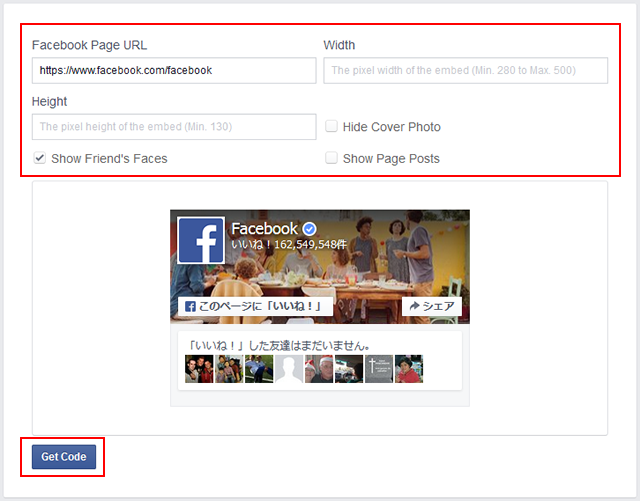This screenshot has width=640, height=501.
Task: Click the Width label
Action: click(x=339, y=45)
